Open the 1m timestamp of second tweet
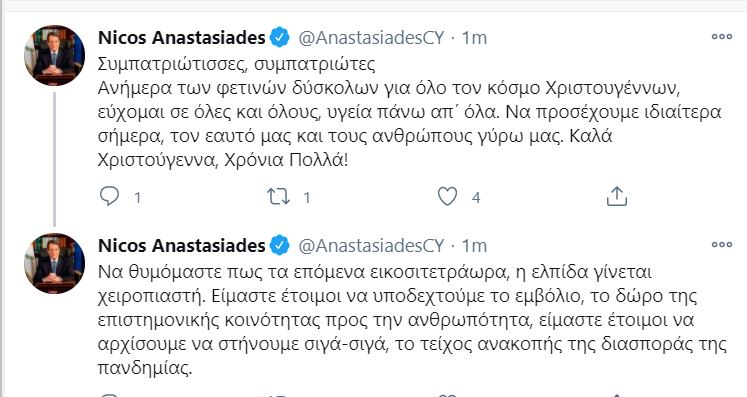Image resolution: width=747 pixels, height=397 pixels. click(474, 246)
